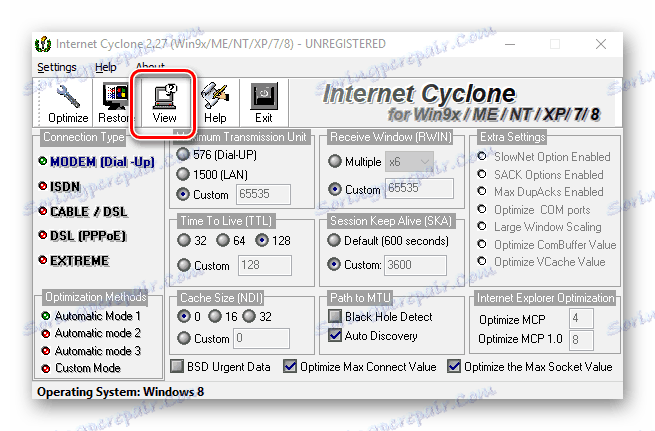Click the Optimize wrench toolbar icon
The width and height of the screenshot is (655, 431).
[x=68, y=103]
